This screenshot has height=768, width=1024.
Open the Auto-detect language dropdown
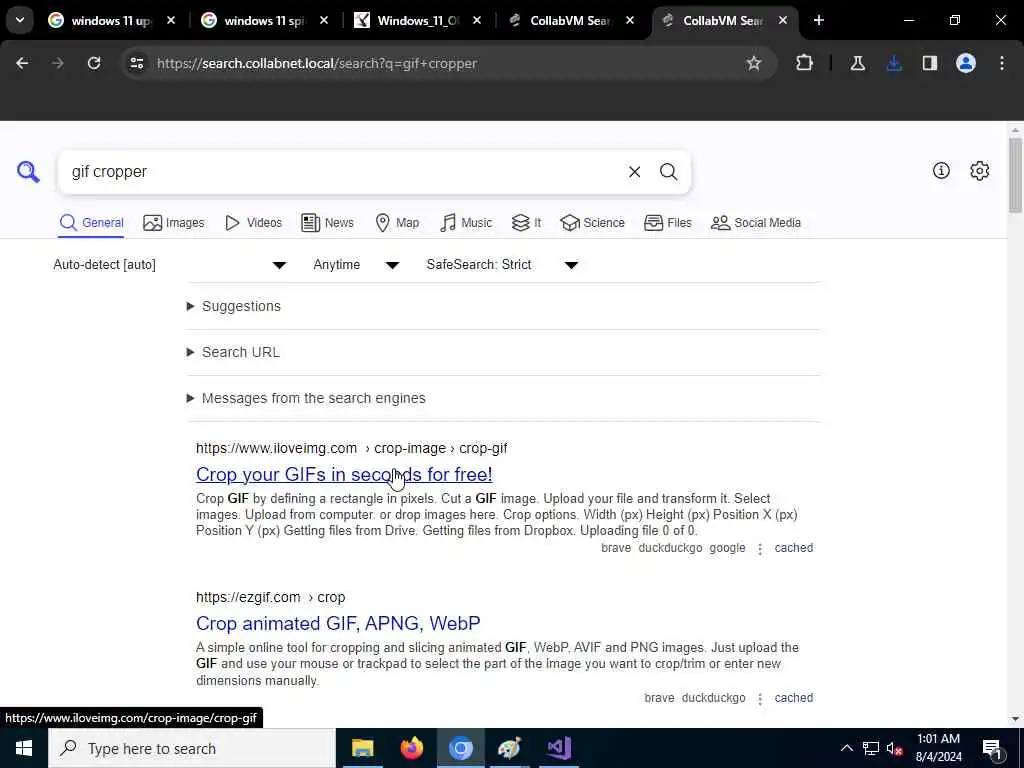[x=170, y=264]
